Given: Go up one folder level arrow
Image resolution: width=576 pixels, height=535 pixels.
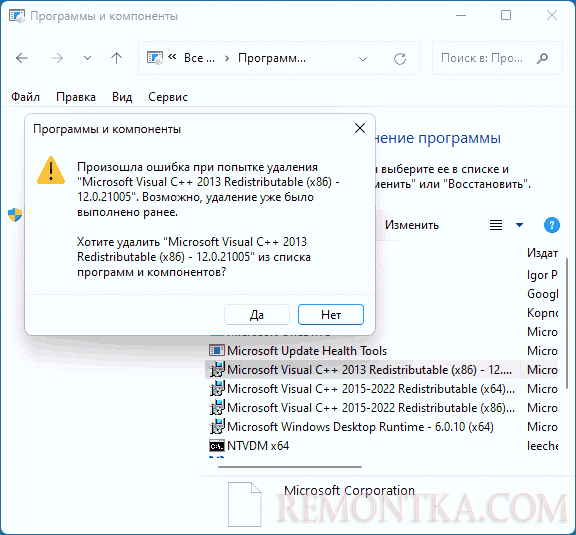Looking at the screenshot, I should point(116,58).
